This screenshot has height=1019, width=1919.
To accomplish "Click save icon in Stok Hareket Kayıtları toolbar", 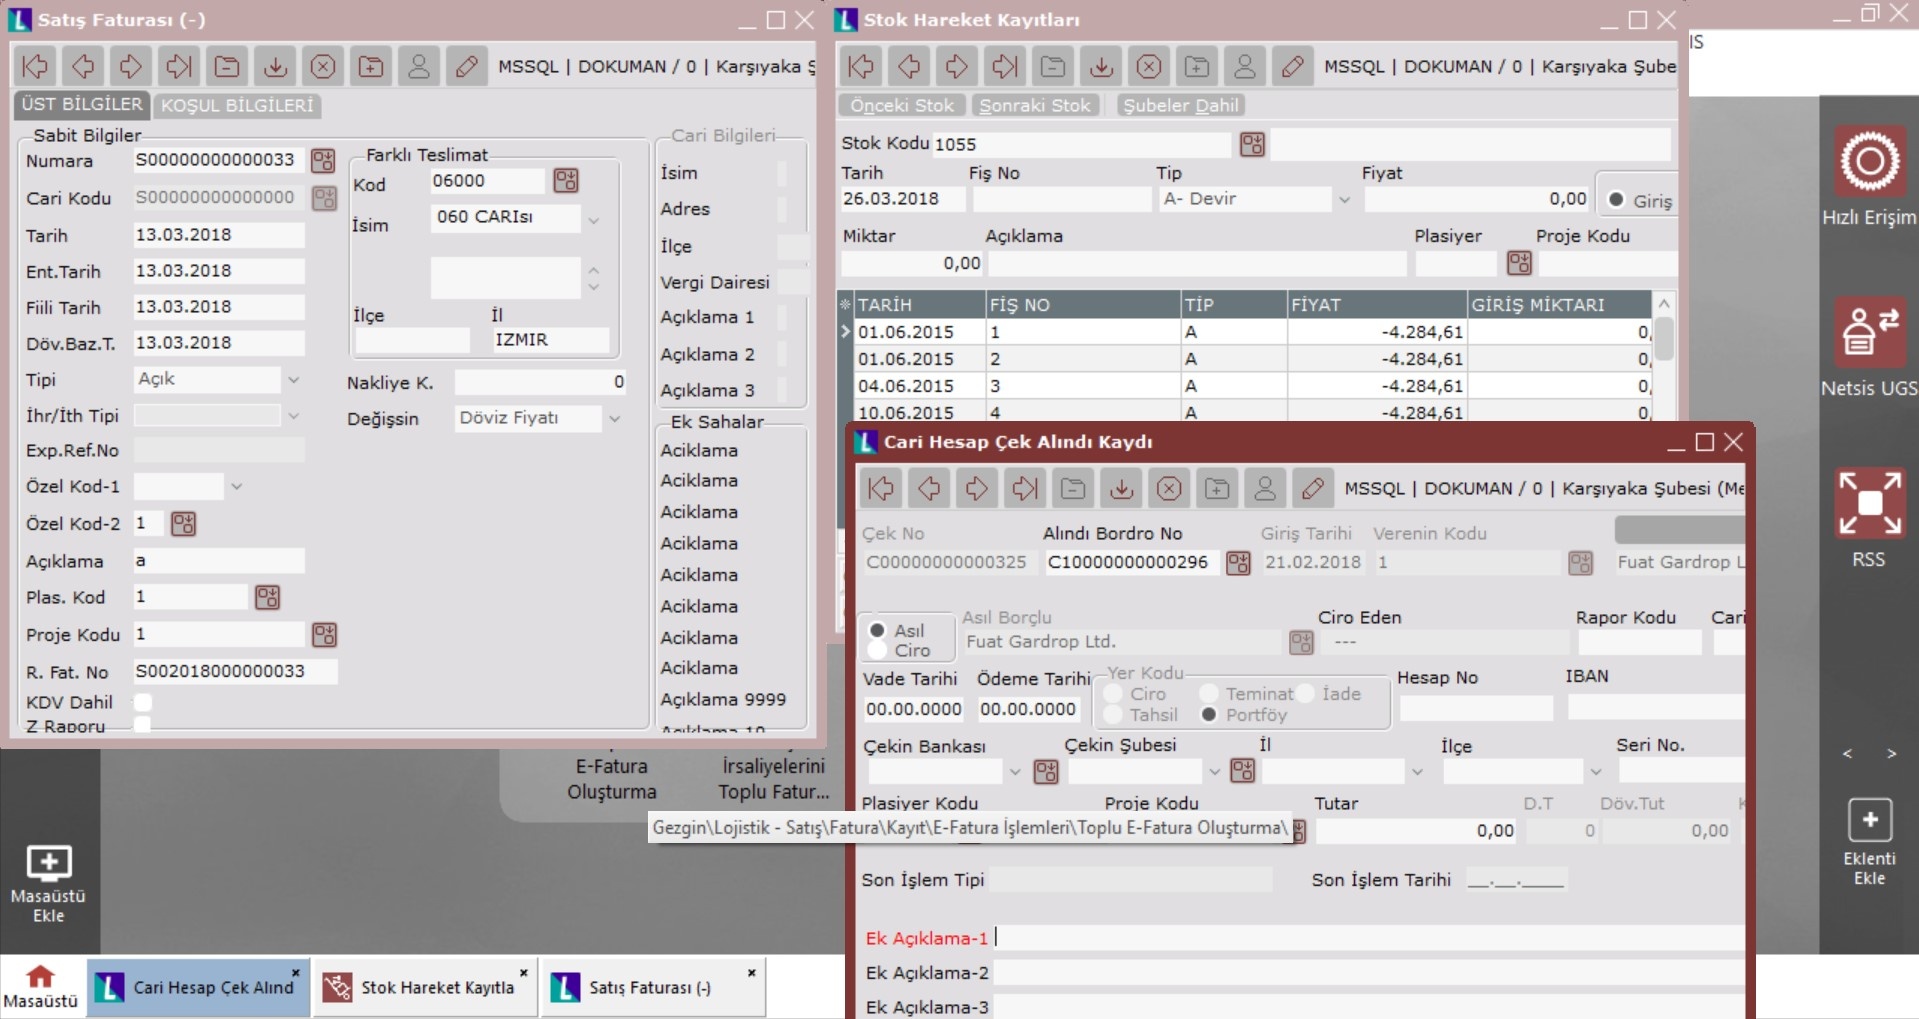I will pos(1101,67).
